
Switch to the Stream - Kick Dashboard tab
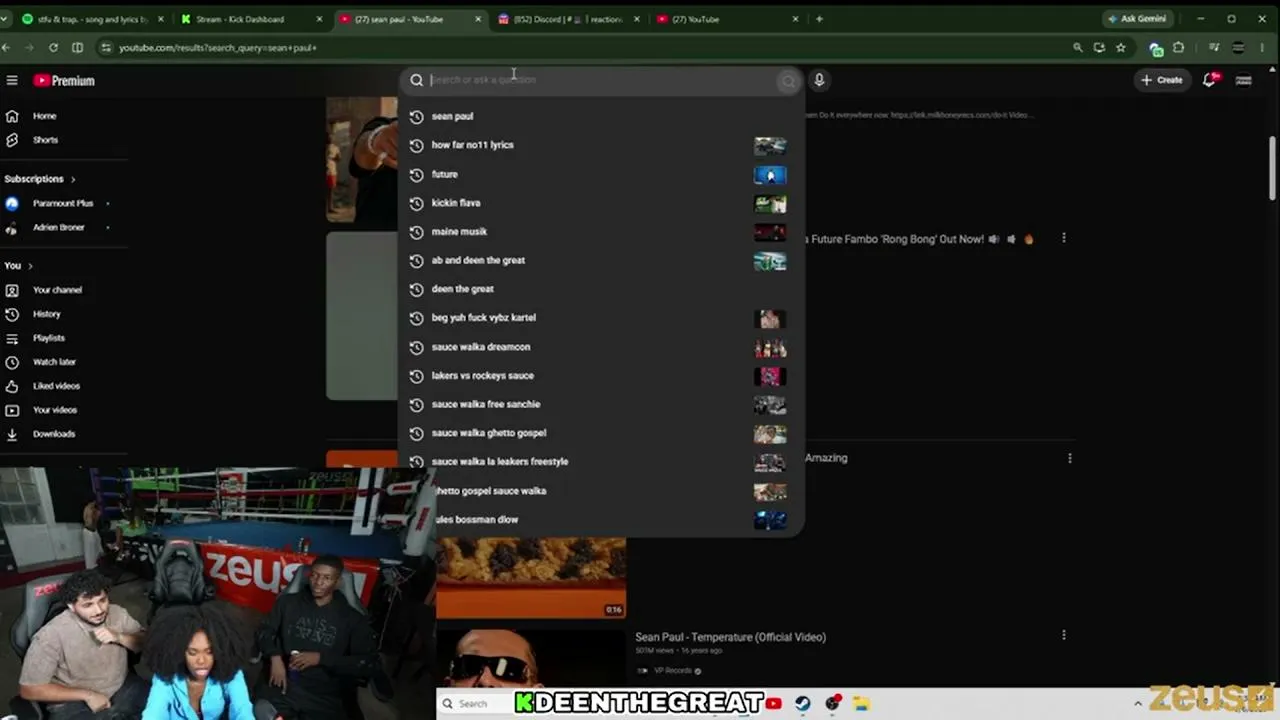click(x=252, y=19)
